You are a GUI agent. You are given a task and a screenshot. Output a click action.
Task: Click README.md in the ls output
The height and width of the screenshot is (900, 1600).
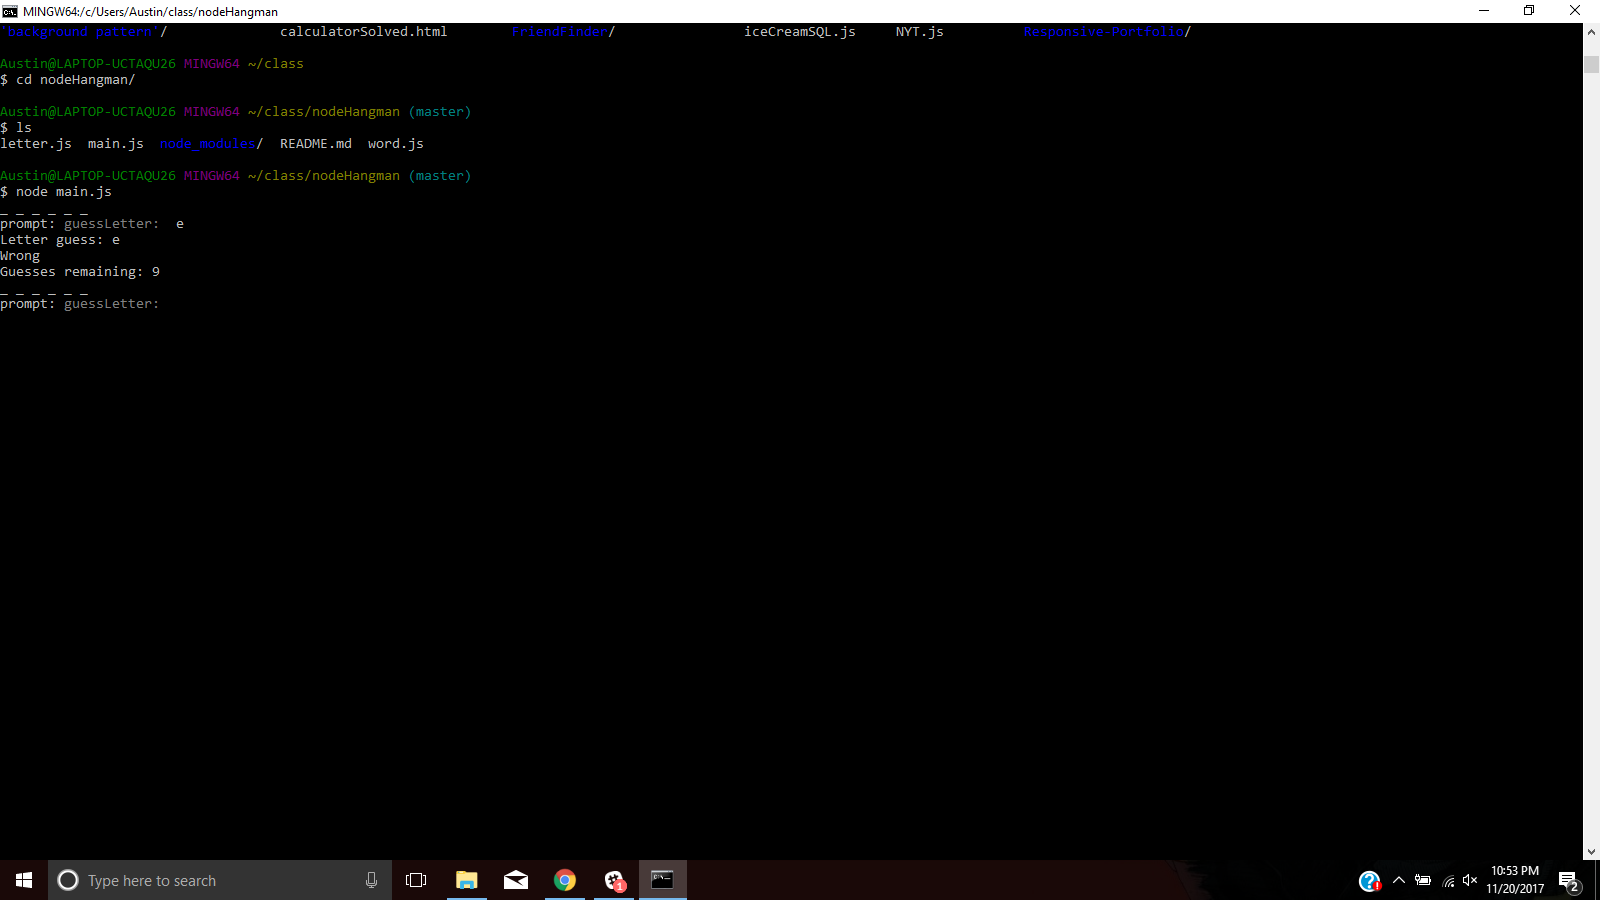point(316,144)
